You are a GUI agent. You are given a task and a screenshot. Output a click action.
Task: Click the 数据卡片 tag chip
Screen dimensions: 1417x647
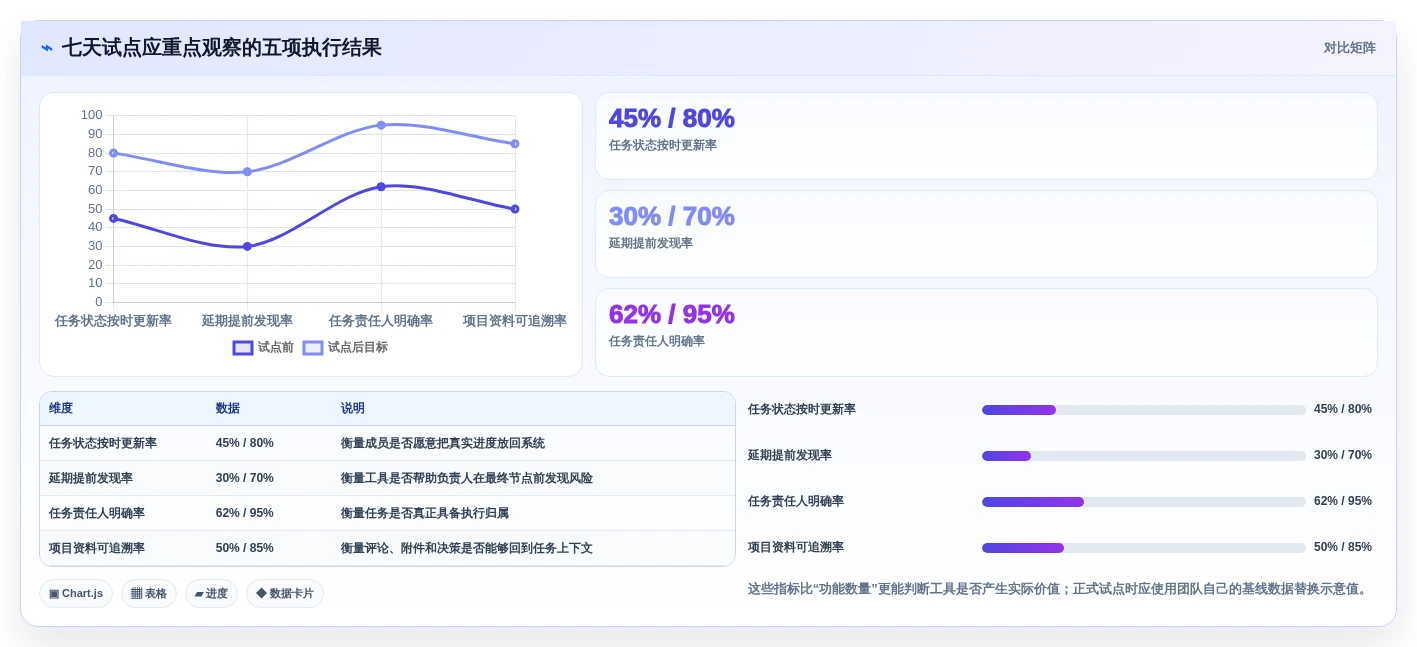point(285,593)
